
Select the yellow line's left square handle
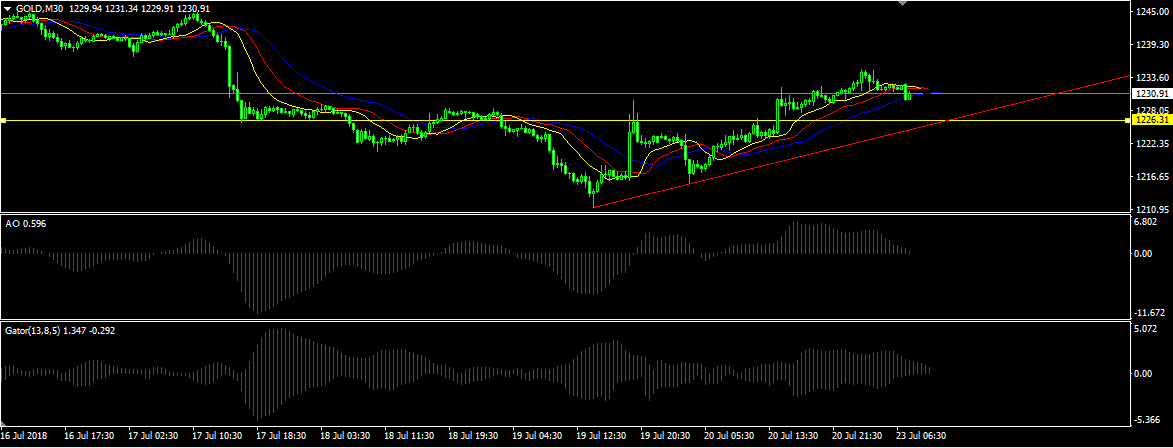click(3, 120)
